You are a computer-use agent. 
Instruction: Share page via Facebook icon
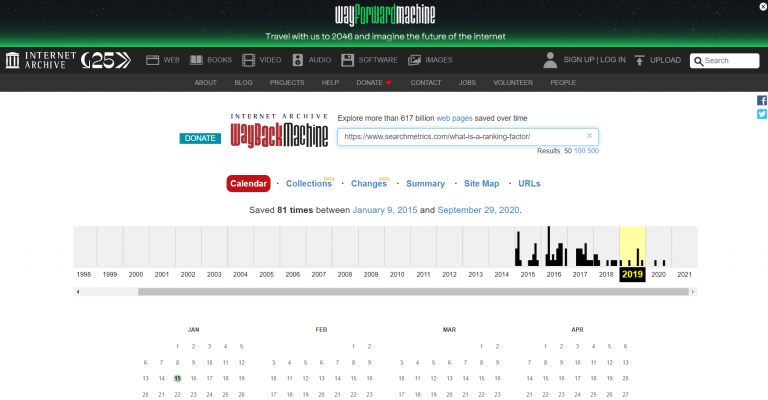[x=762, y=100]
